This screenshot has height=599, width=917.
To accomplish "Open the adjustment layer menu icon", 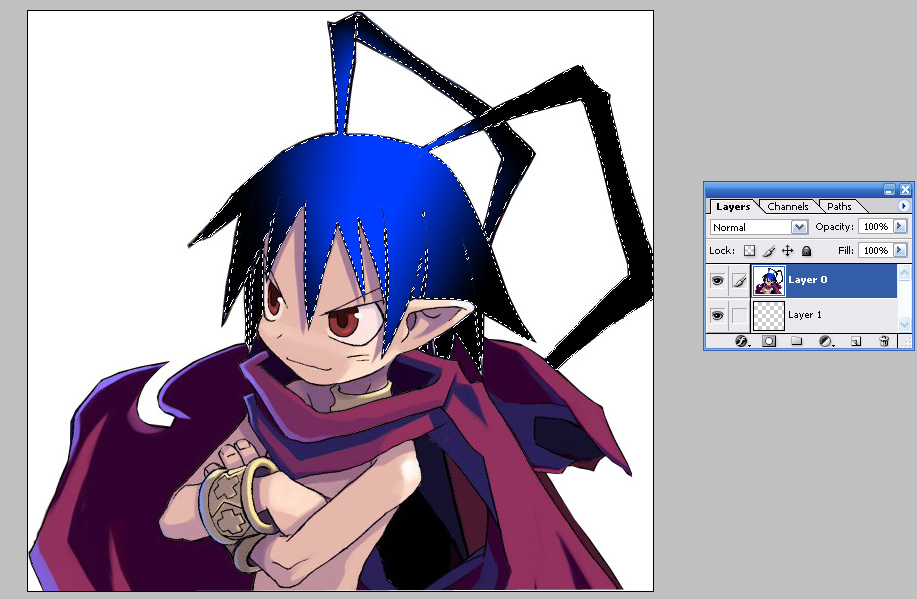I will click(x=826, y=341).
